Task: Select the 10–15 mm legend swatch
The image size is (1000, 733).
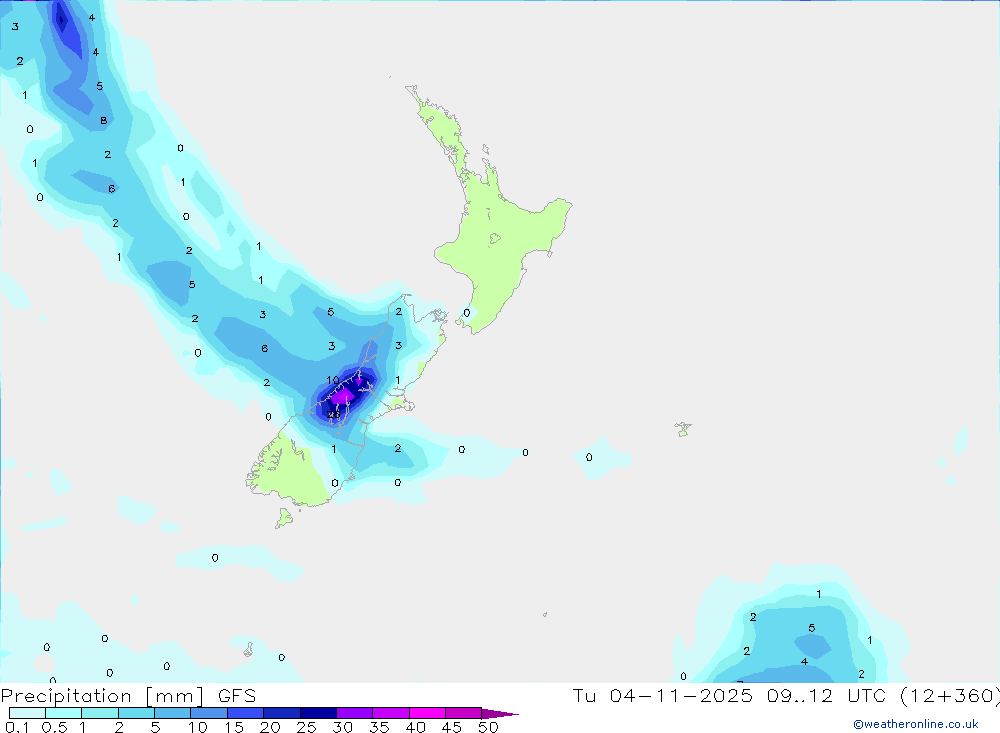Action: click(x=209, y=713)
